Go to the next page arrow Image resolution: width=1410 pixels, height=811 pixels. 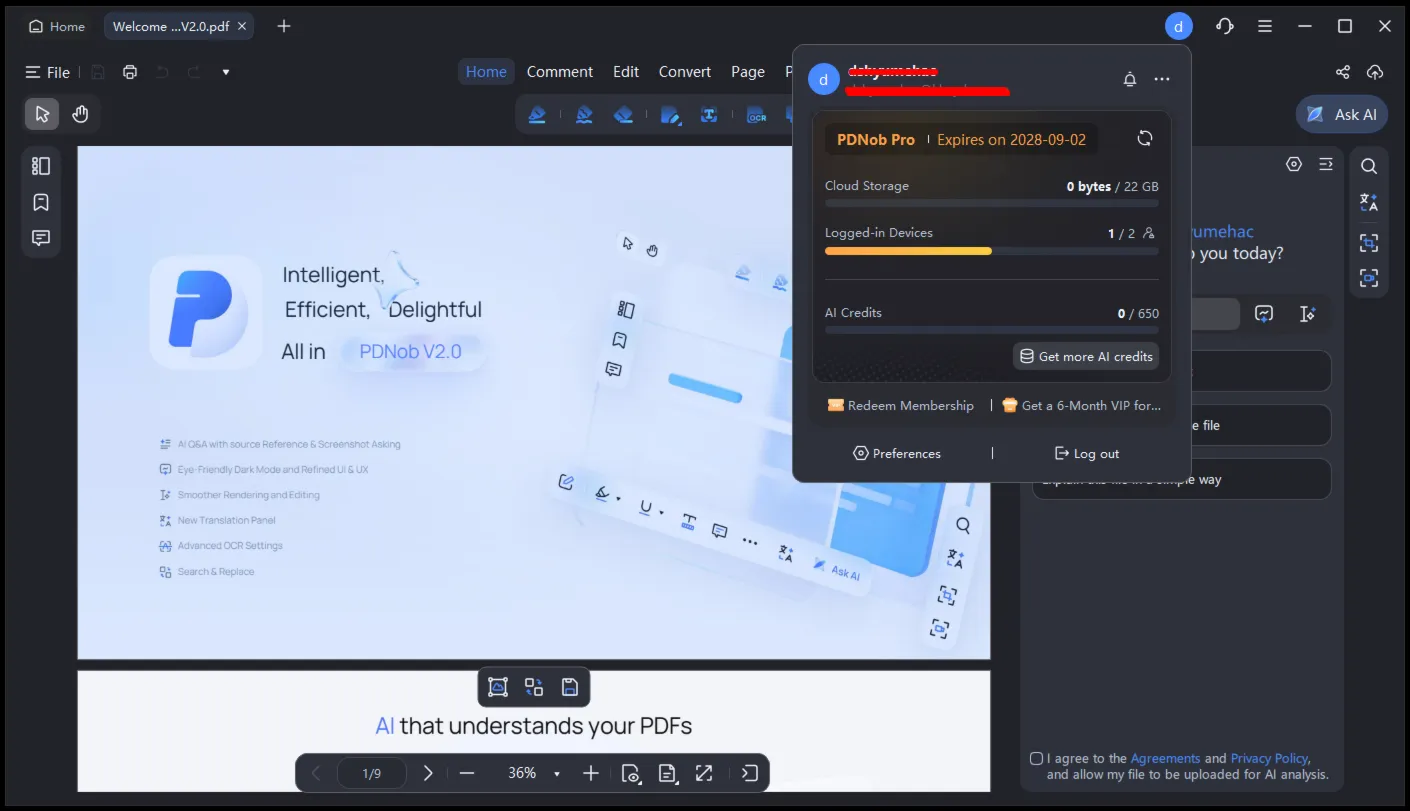[428, 773]
